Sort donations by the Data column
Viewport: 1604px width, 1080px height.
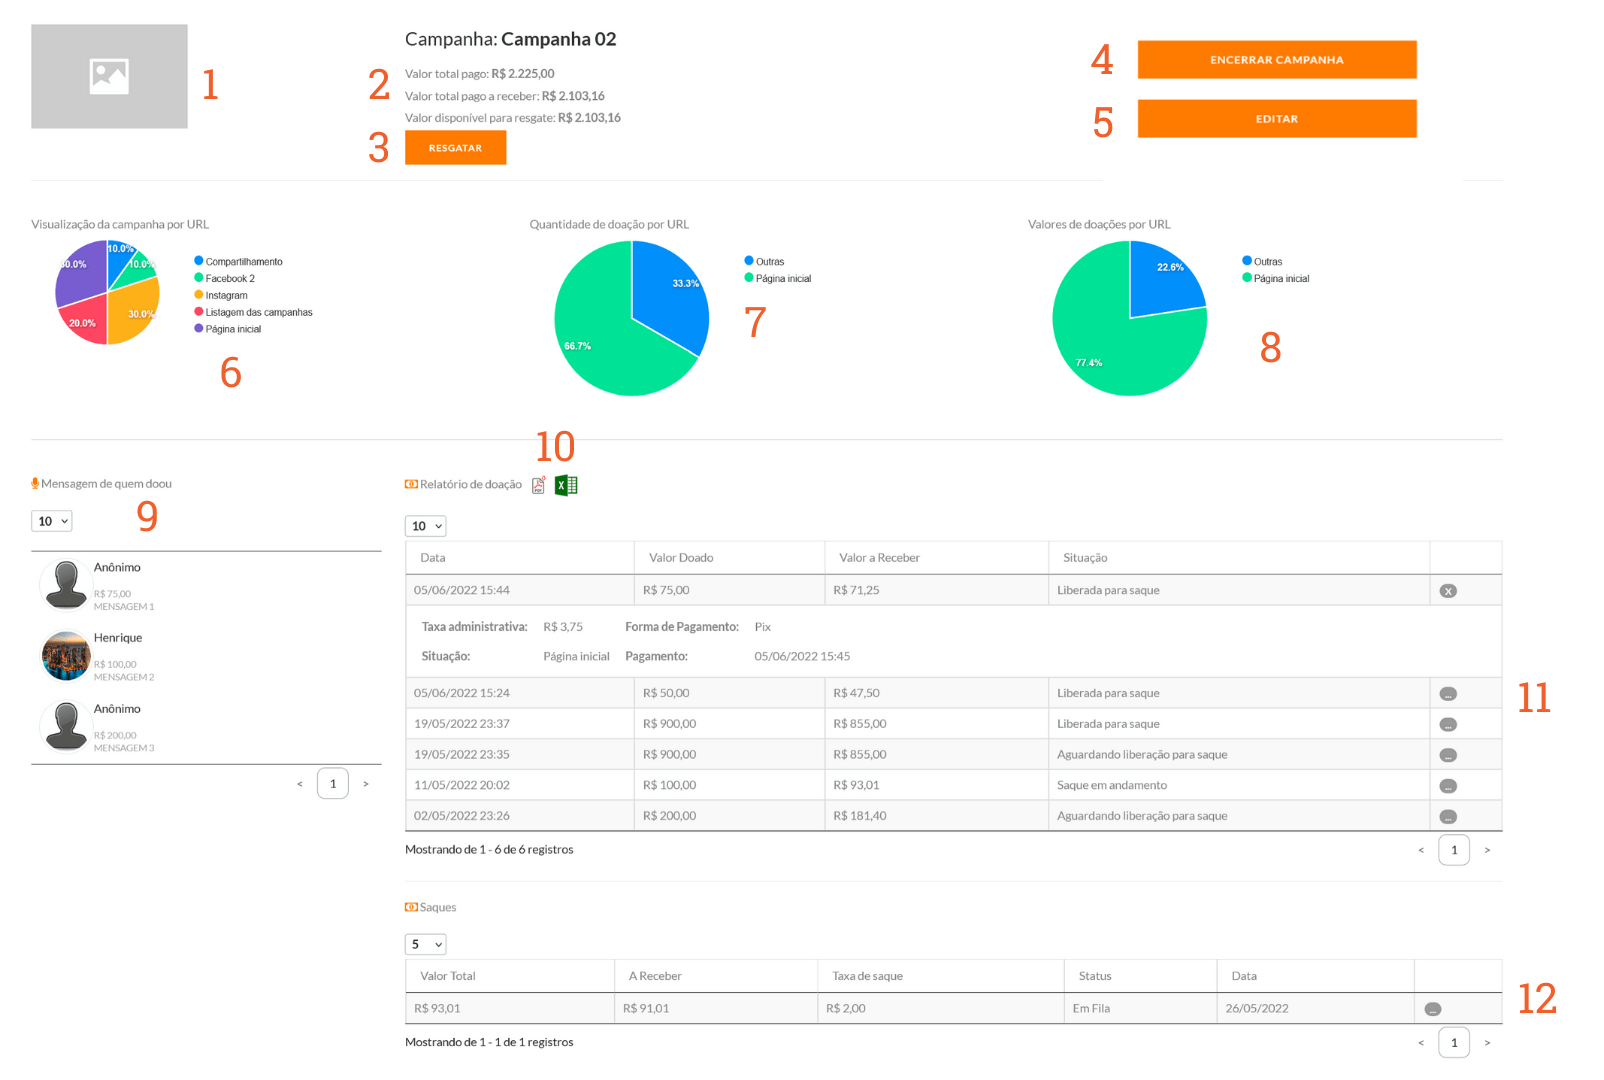(x=433, y=558)
